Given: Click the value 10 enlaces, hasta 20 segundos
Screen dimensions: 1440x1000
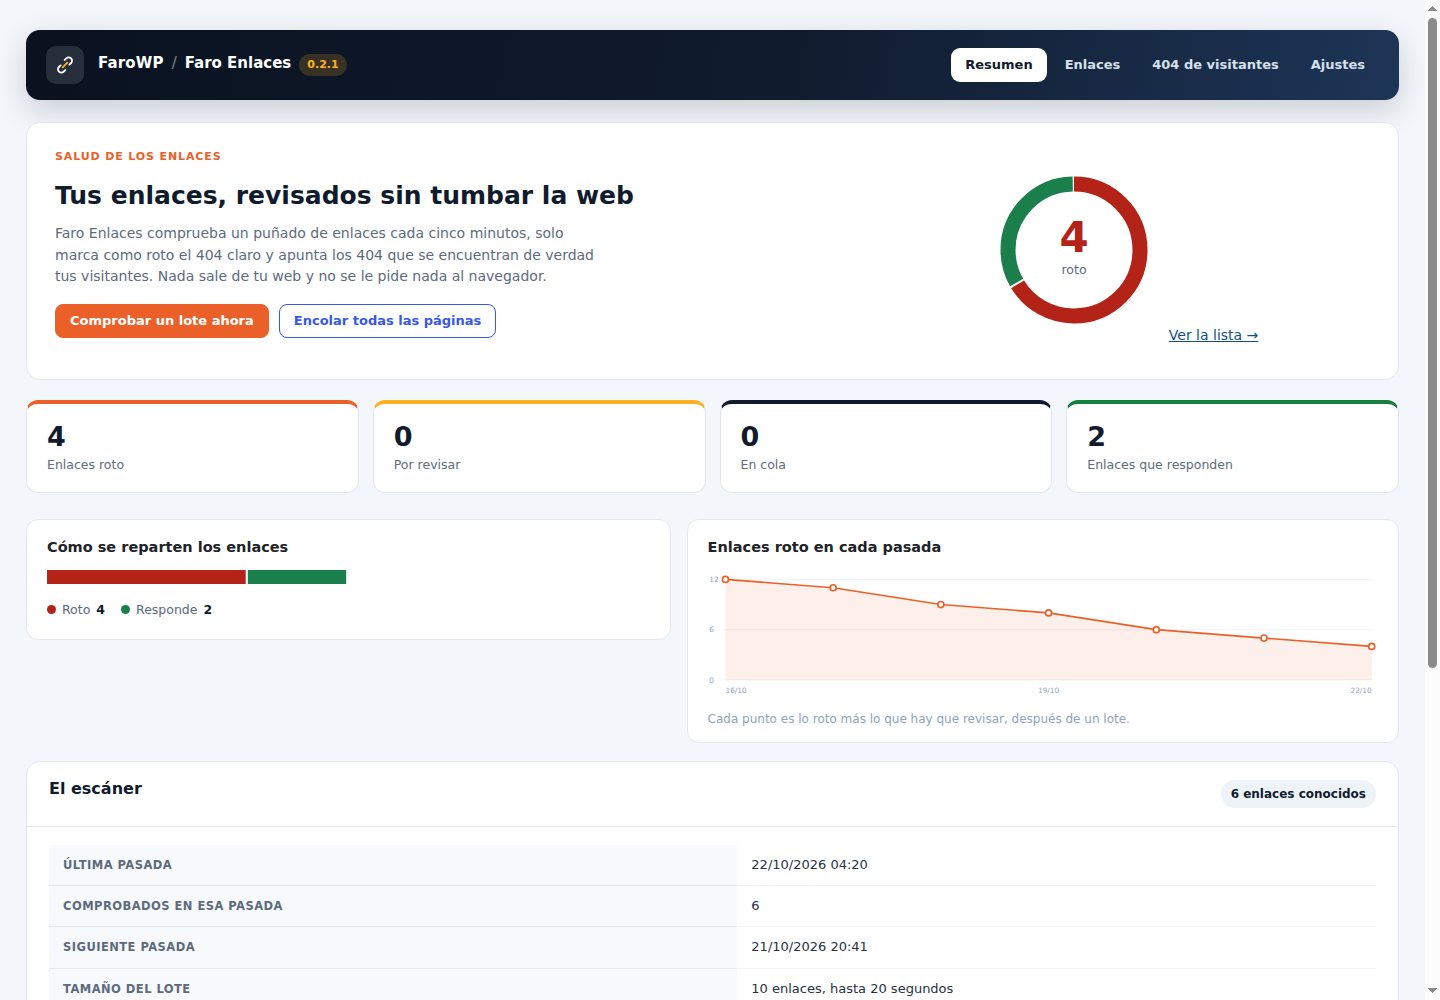Looking at the screenshot, I should click(852, 989).
